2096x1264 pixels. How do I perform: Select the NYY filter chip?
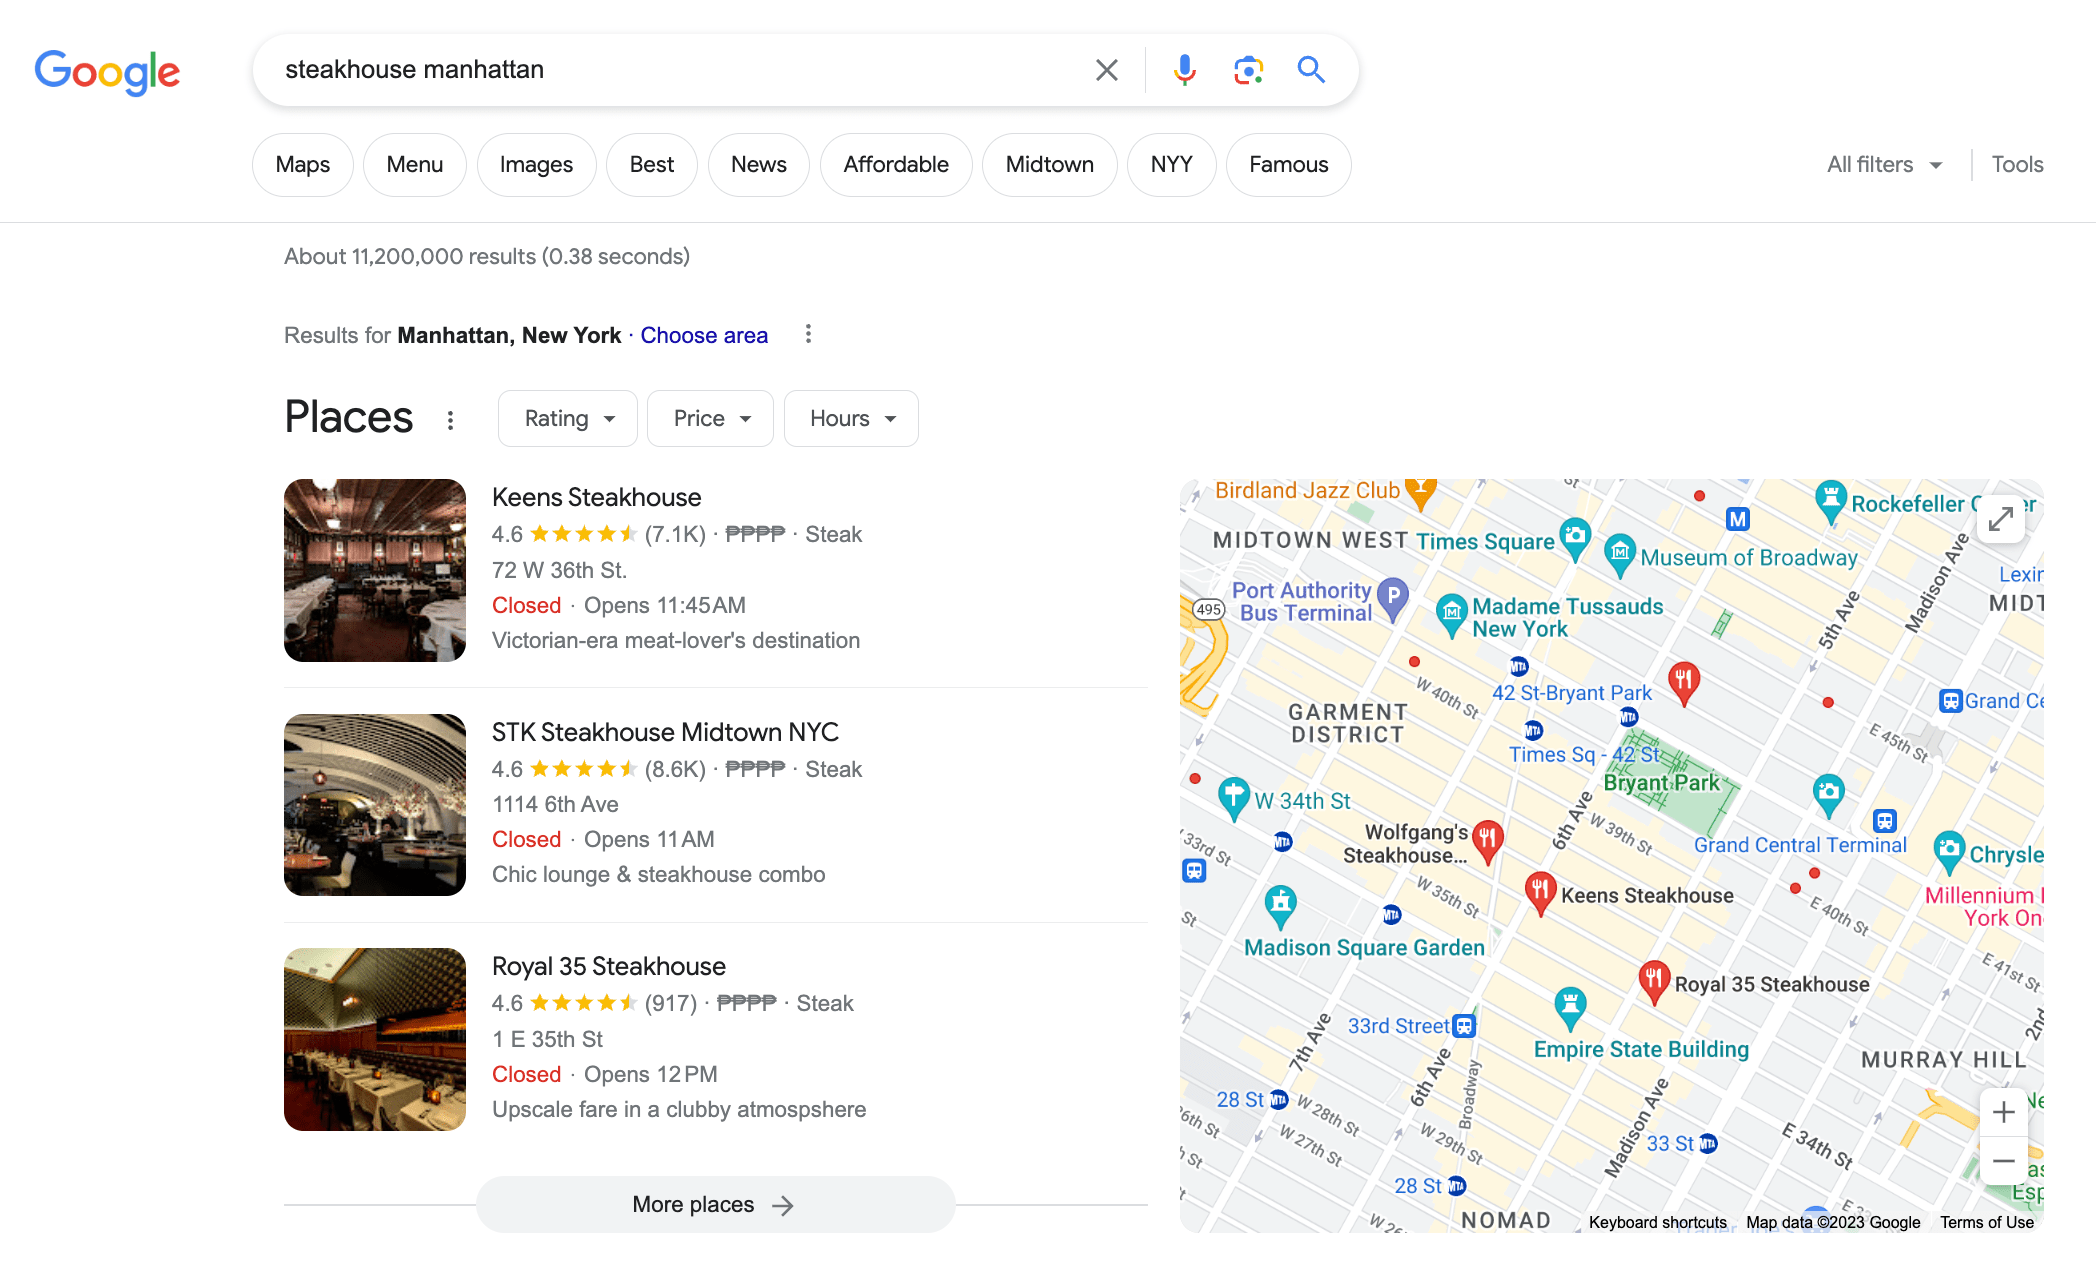1172,165
